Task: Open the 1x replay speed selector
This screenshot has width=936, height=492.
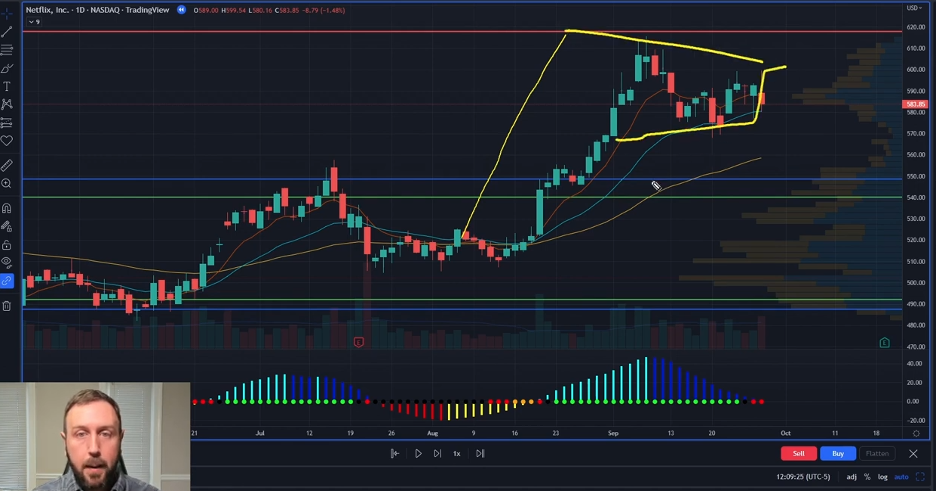Action: tap(457, 453)
